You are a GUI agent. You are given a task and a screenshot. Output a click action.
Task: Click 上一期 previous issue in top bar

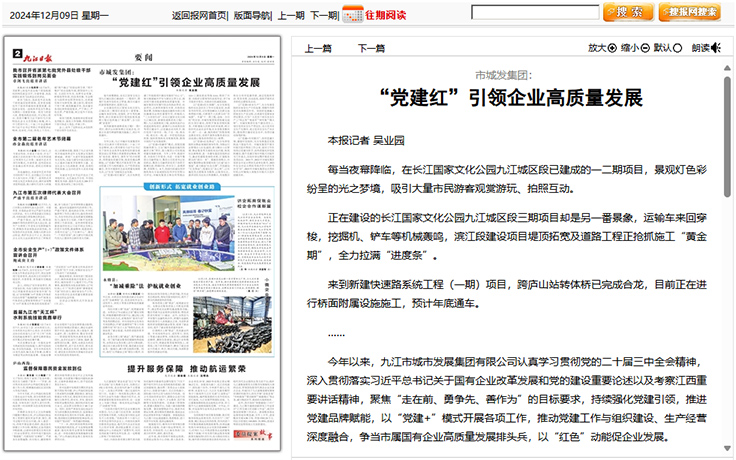[290, 14]
